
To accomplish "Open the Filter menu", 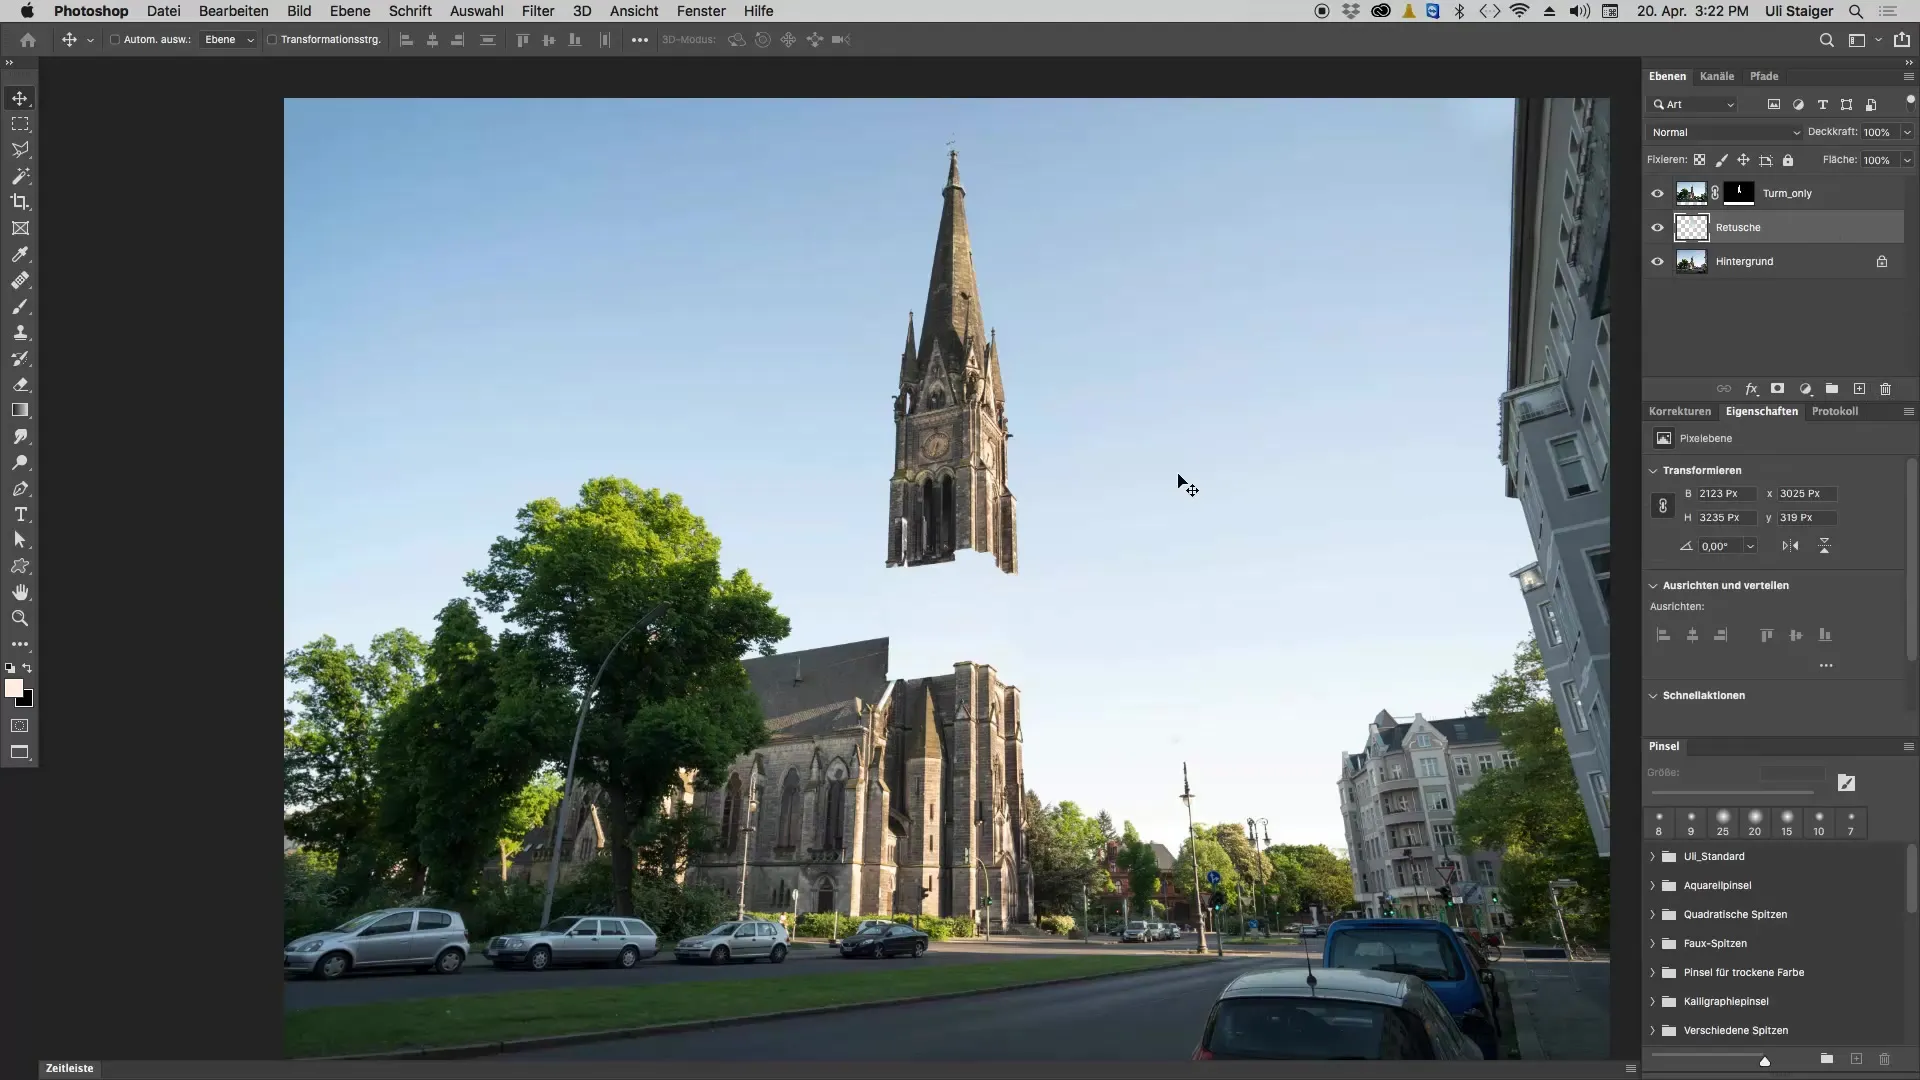I will 538,11.
